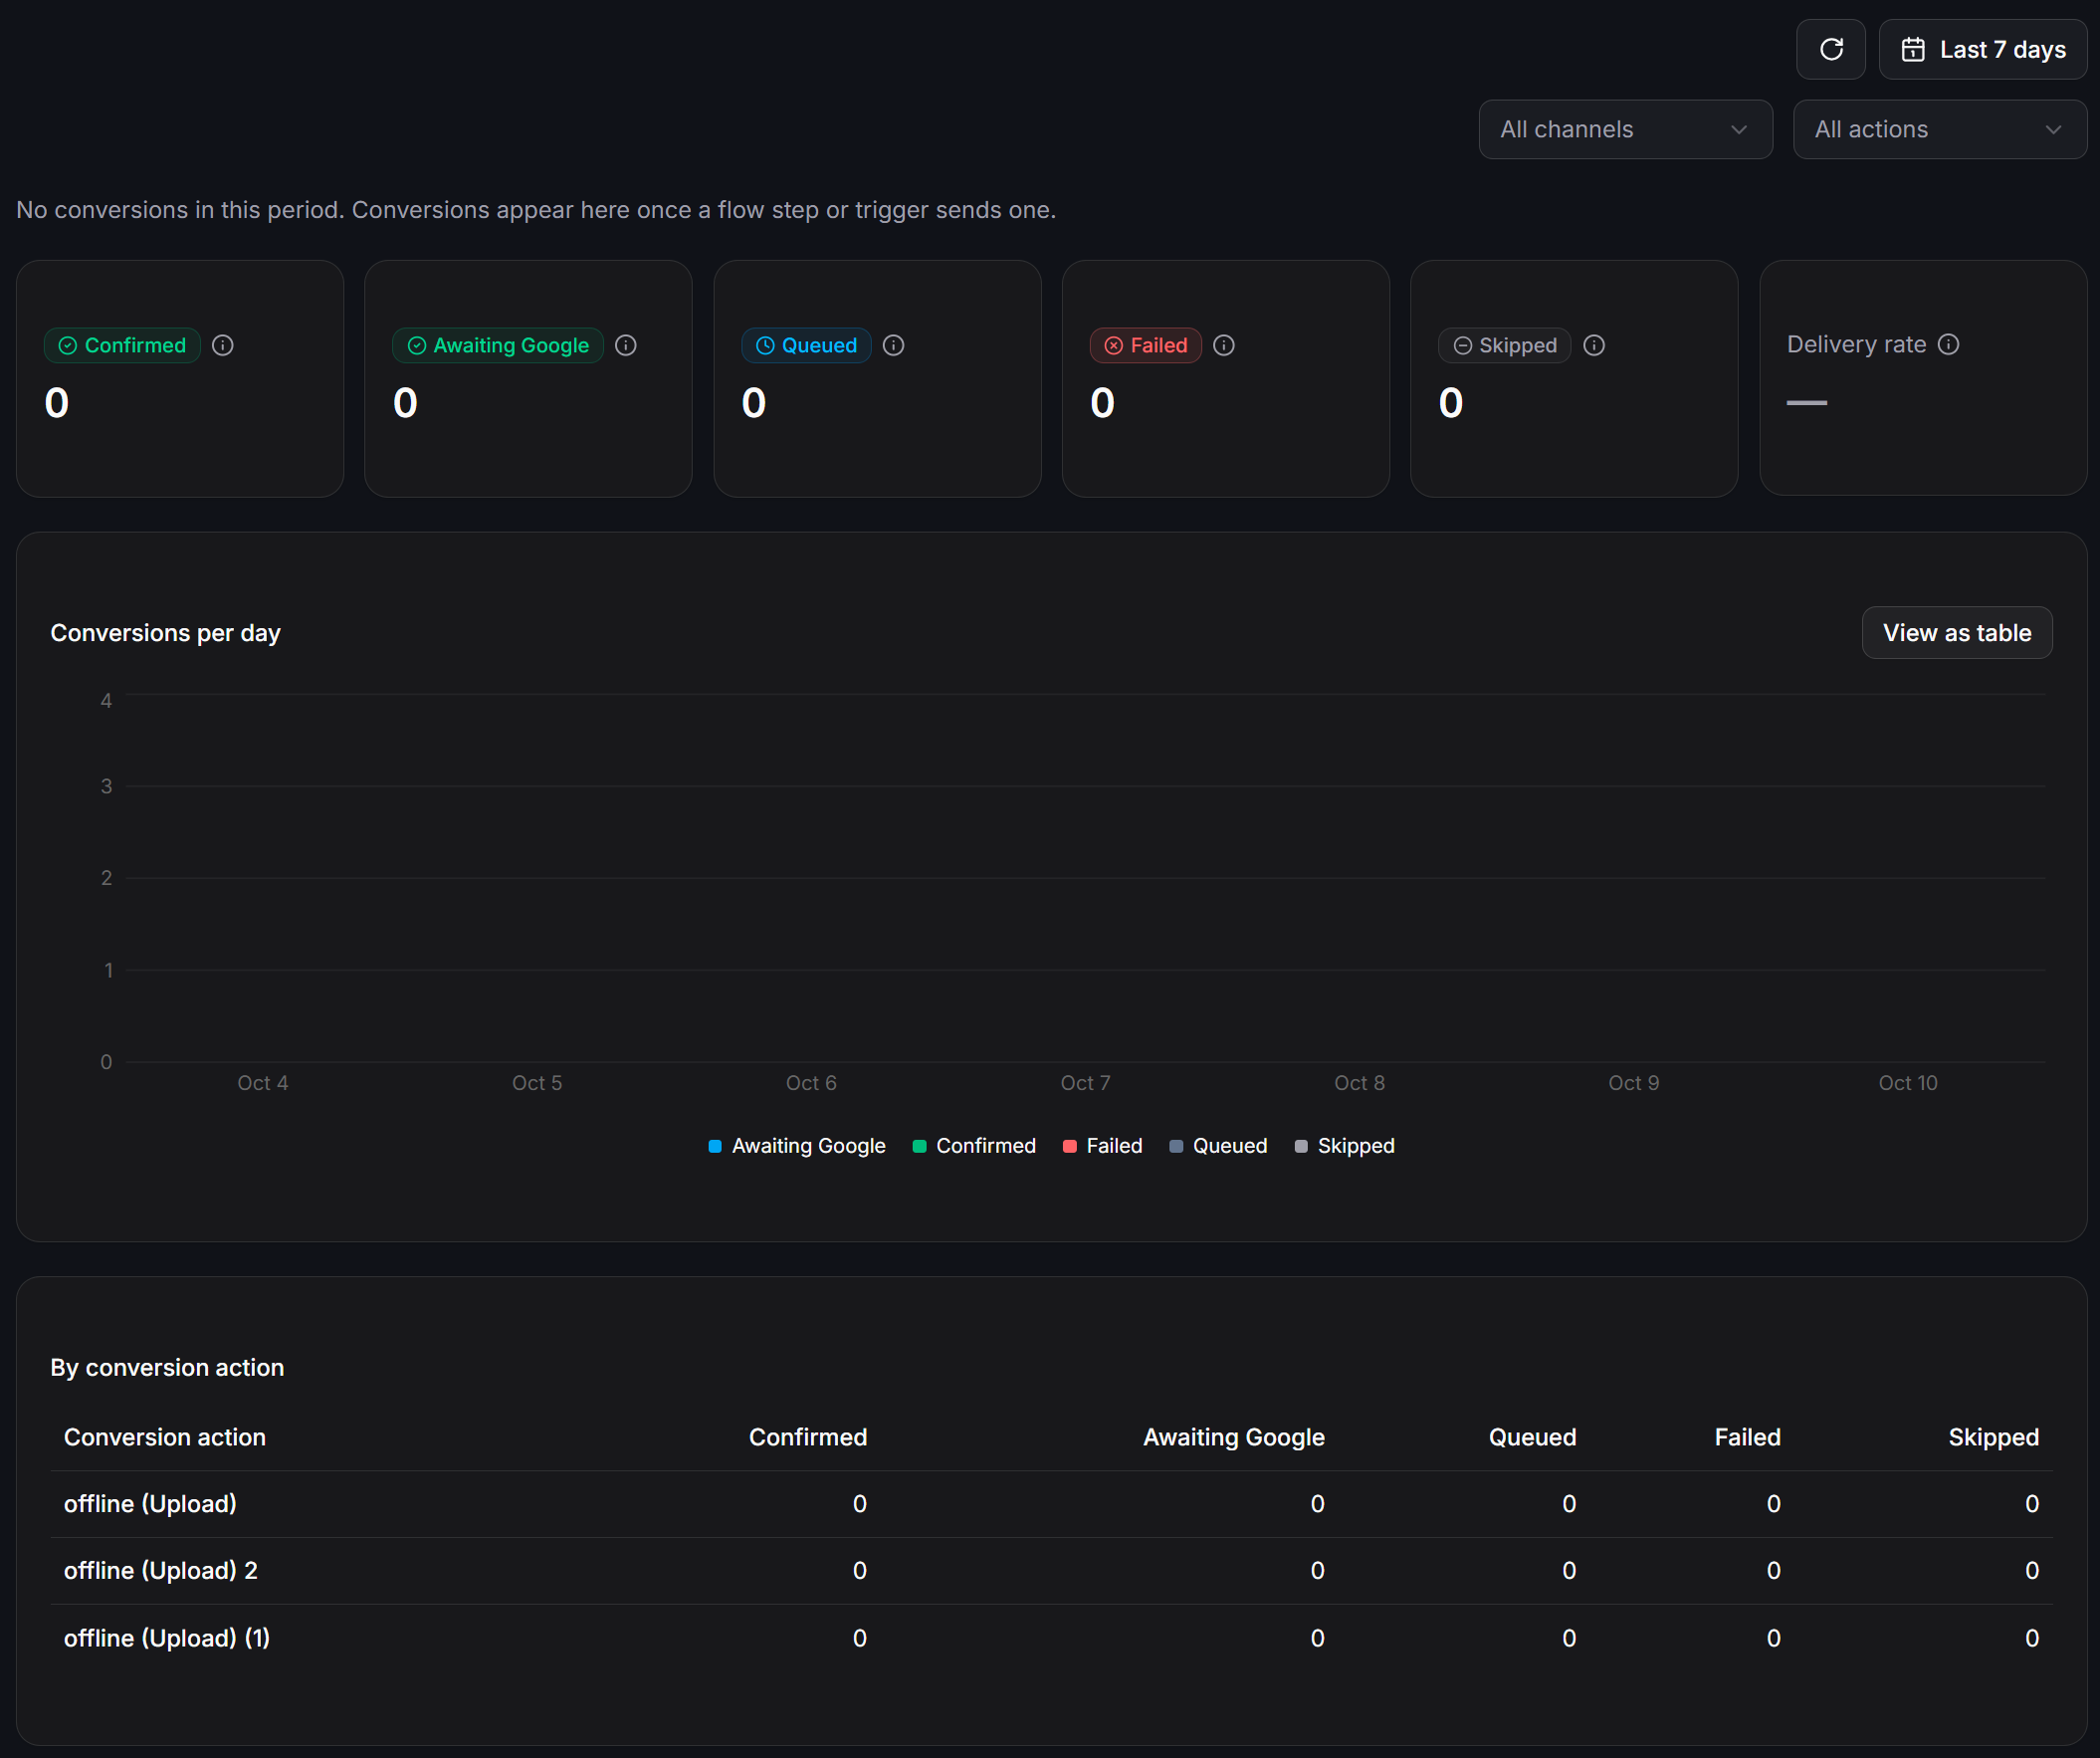Click the info icon next to Confirmed
The width and height of the screenshot is (2100, 1758).
[x=223, y=345]
